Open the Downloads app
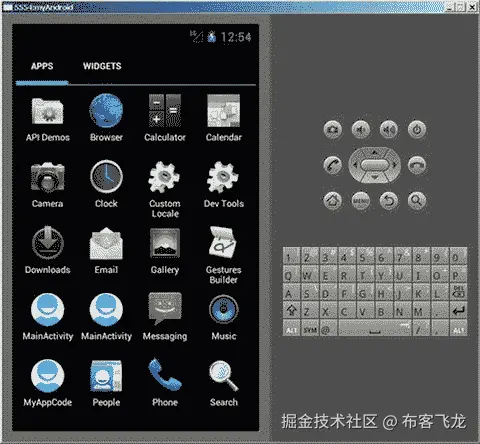The width and height of the screenshot is (480, 444). point(48,251)
